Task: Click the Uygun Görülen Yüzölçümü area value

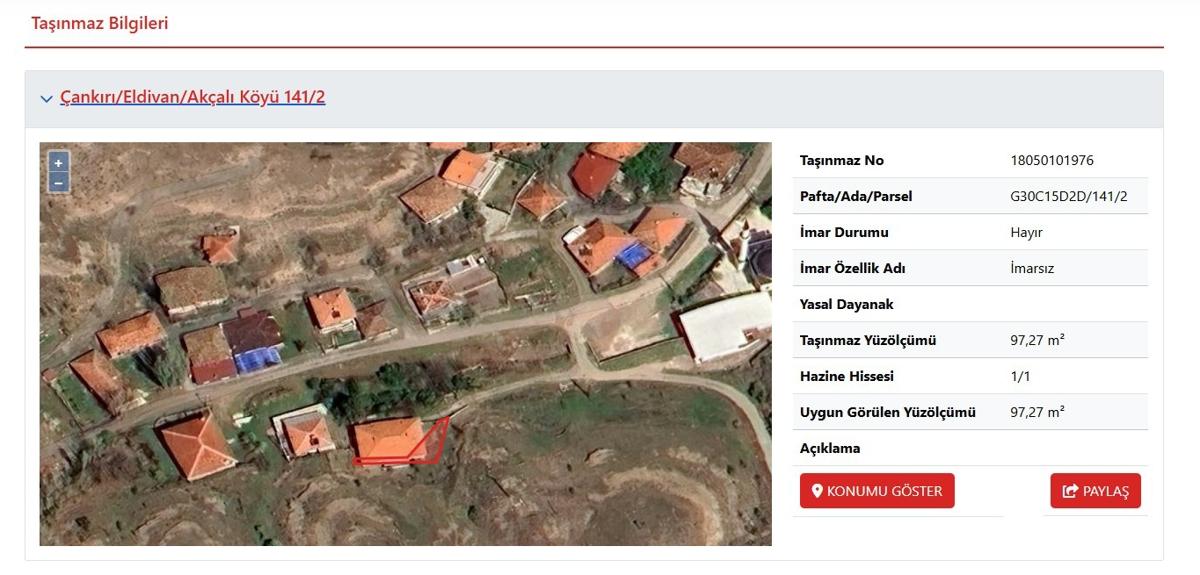Action: 1037,412
